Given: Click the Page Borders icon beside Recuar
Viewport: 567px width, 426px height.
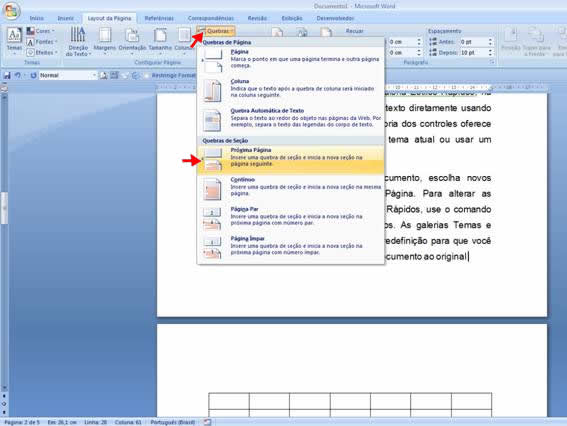Looking at the screenshot, I should click(x=326, y=33).
